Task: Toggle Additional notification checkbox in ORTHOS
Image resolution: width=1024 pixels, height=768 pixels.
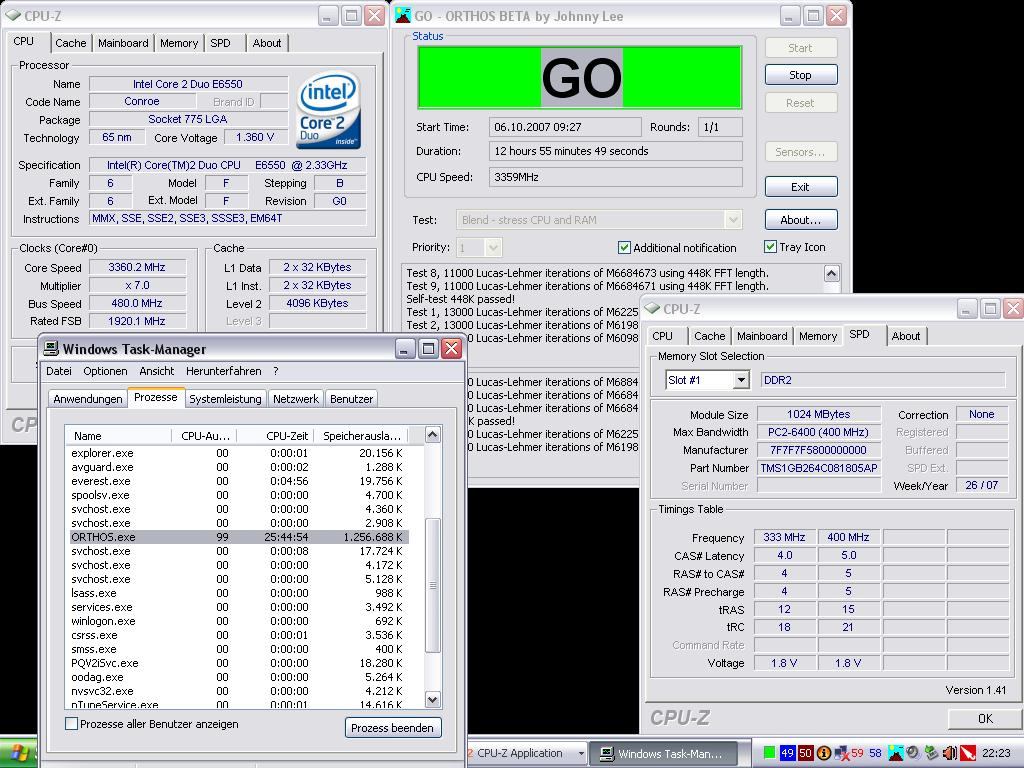Action: pos(624,248)
